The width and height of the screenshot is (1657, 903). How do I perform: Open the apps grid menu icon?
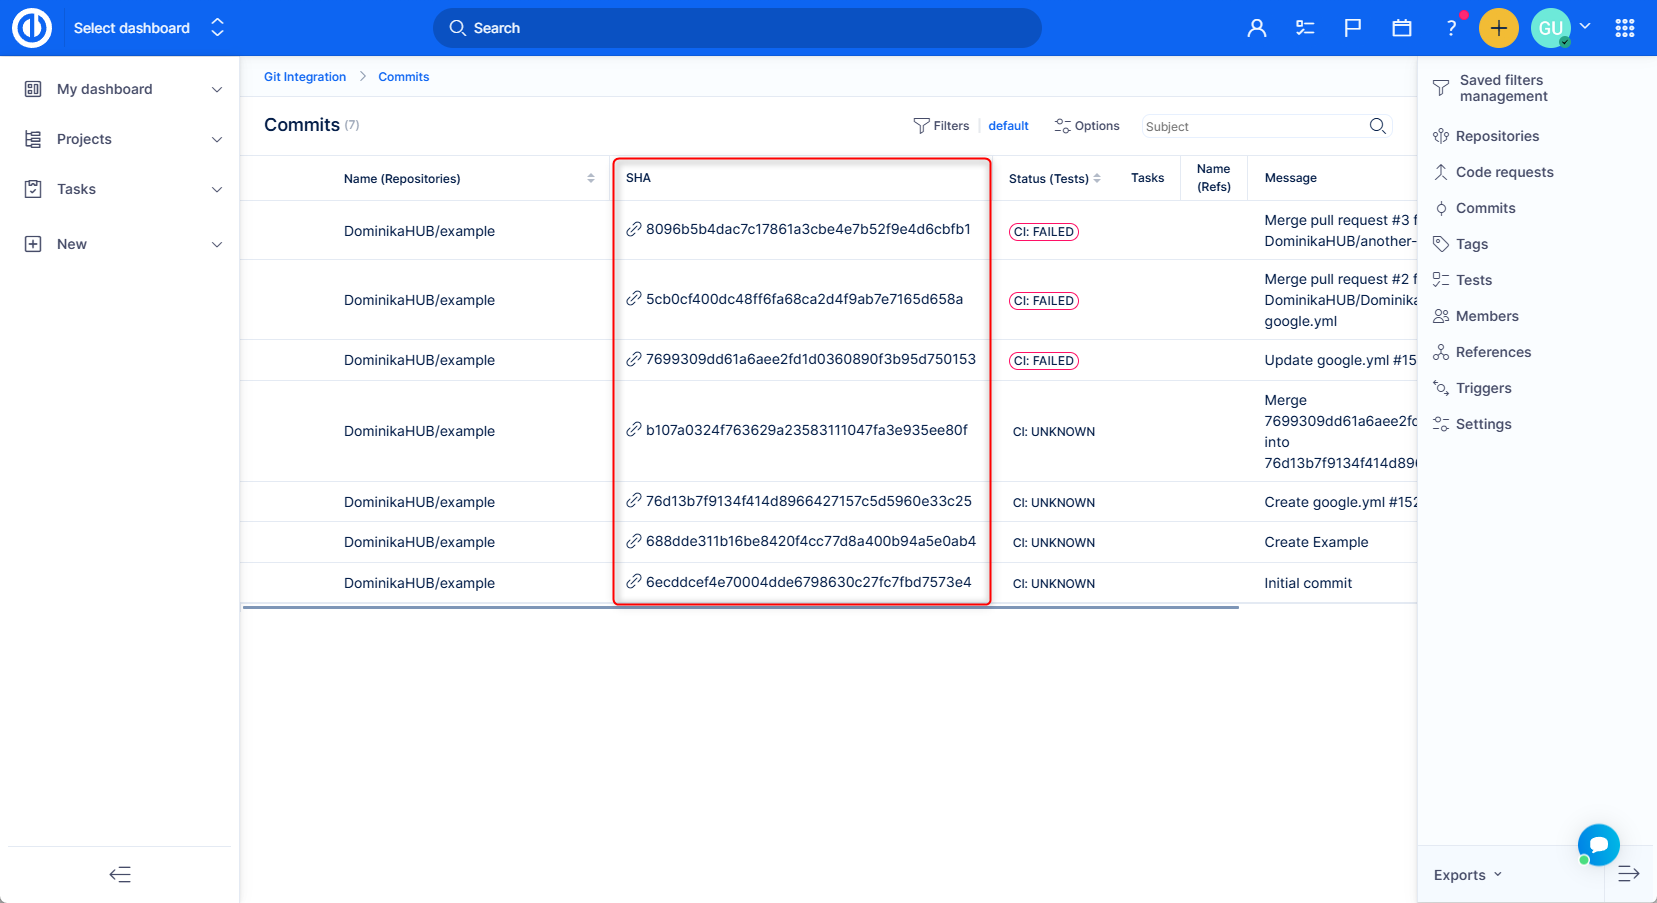click(x=1624, y=28)
